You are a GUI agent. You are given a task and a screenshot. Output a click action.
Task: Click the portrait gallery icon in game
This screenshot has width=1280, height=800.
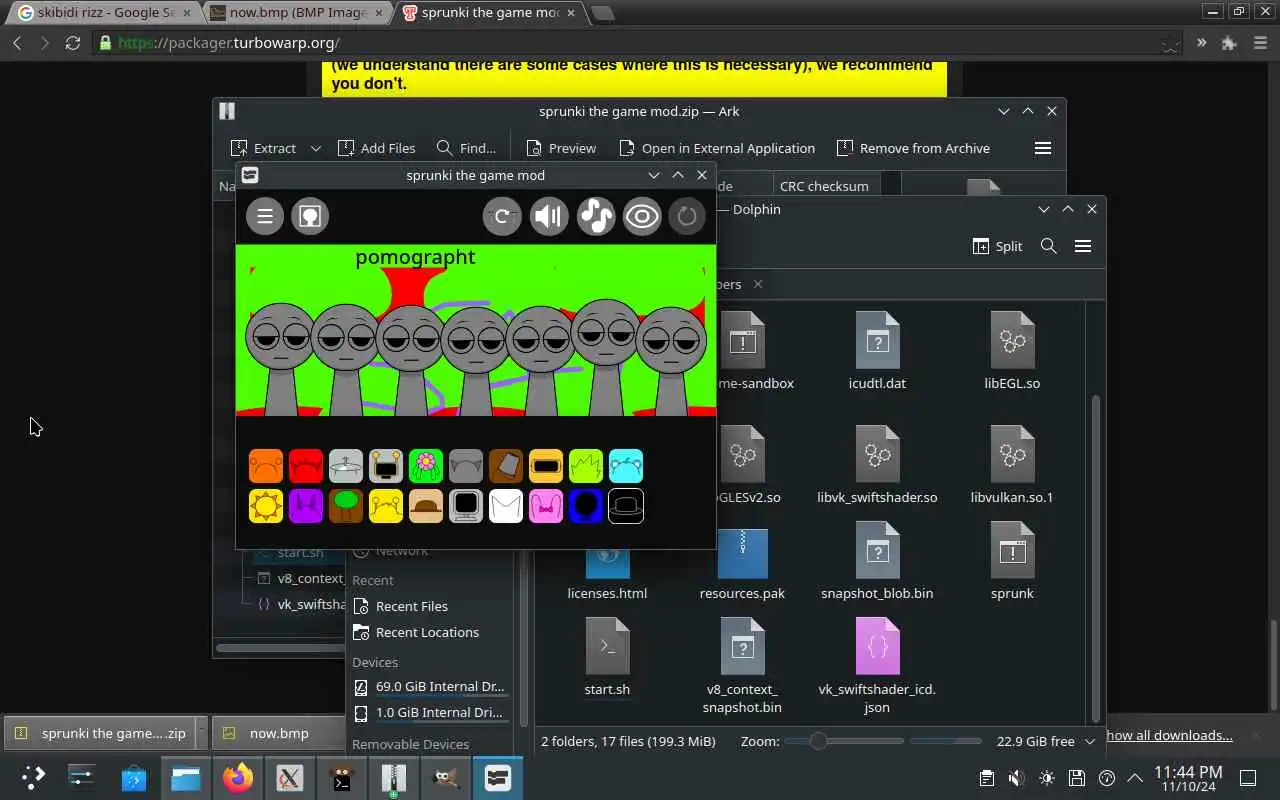(310, 216)
